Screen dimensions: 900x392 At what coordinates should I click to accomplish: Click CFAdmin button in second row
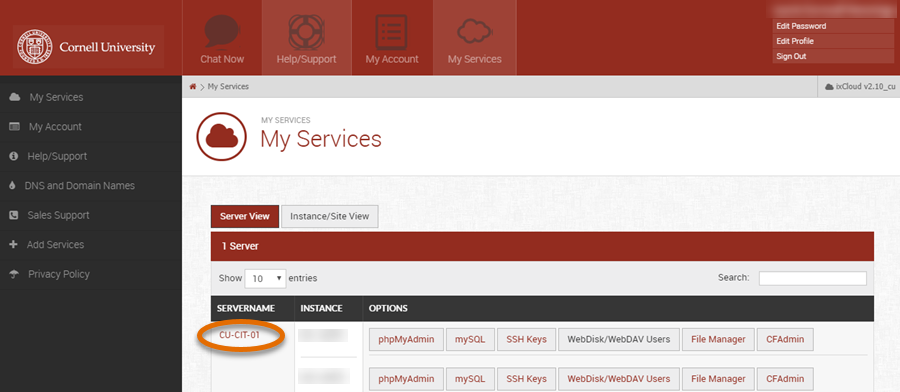point(785,379)
